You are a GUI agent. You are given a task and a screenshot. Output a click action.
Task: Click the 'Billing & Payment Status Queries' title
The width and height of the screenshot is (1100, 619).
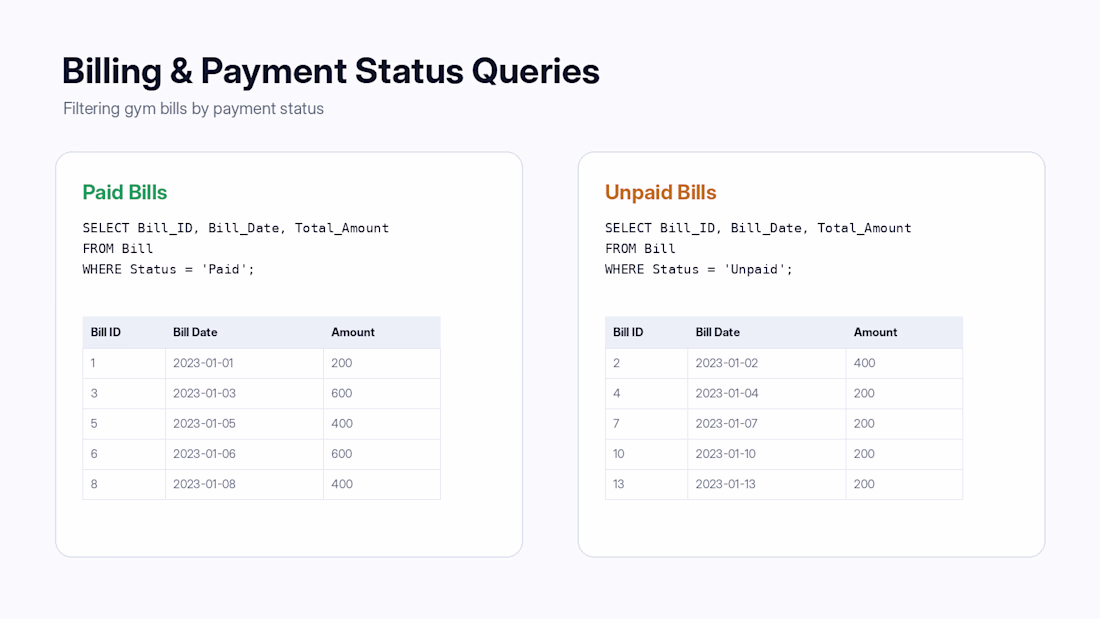click(x=330, y=72)
